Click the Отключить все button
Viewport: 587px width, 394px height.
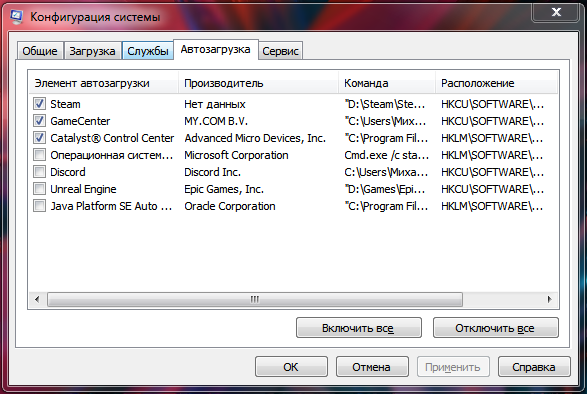click(496, 328)
